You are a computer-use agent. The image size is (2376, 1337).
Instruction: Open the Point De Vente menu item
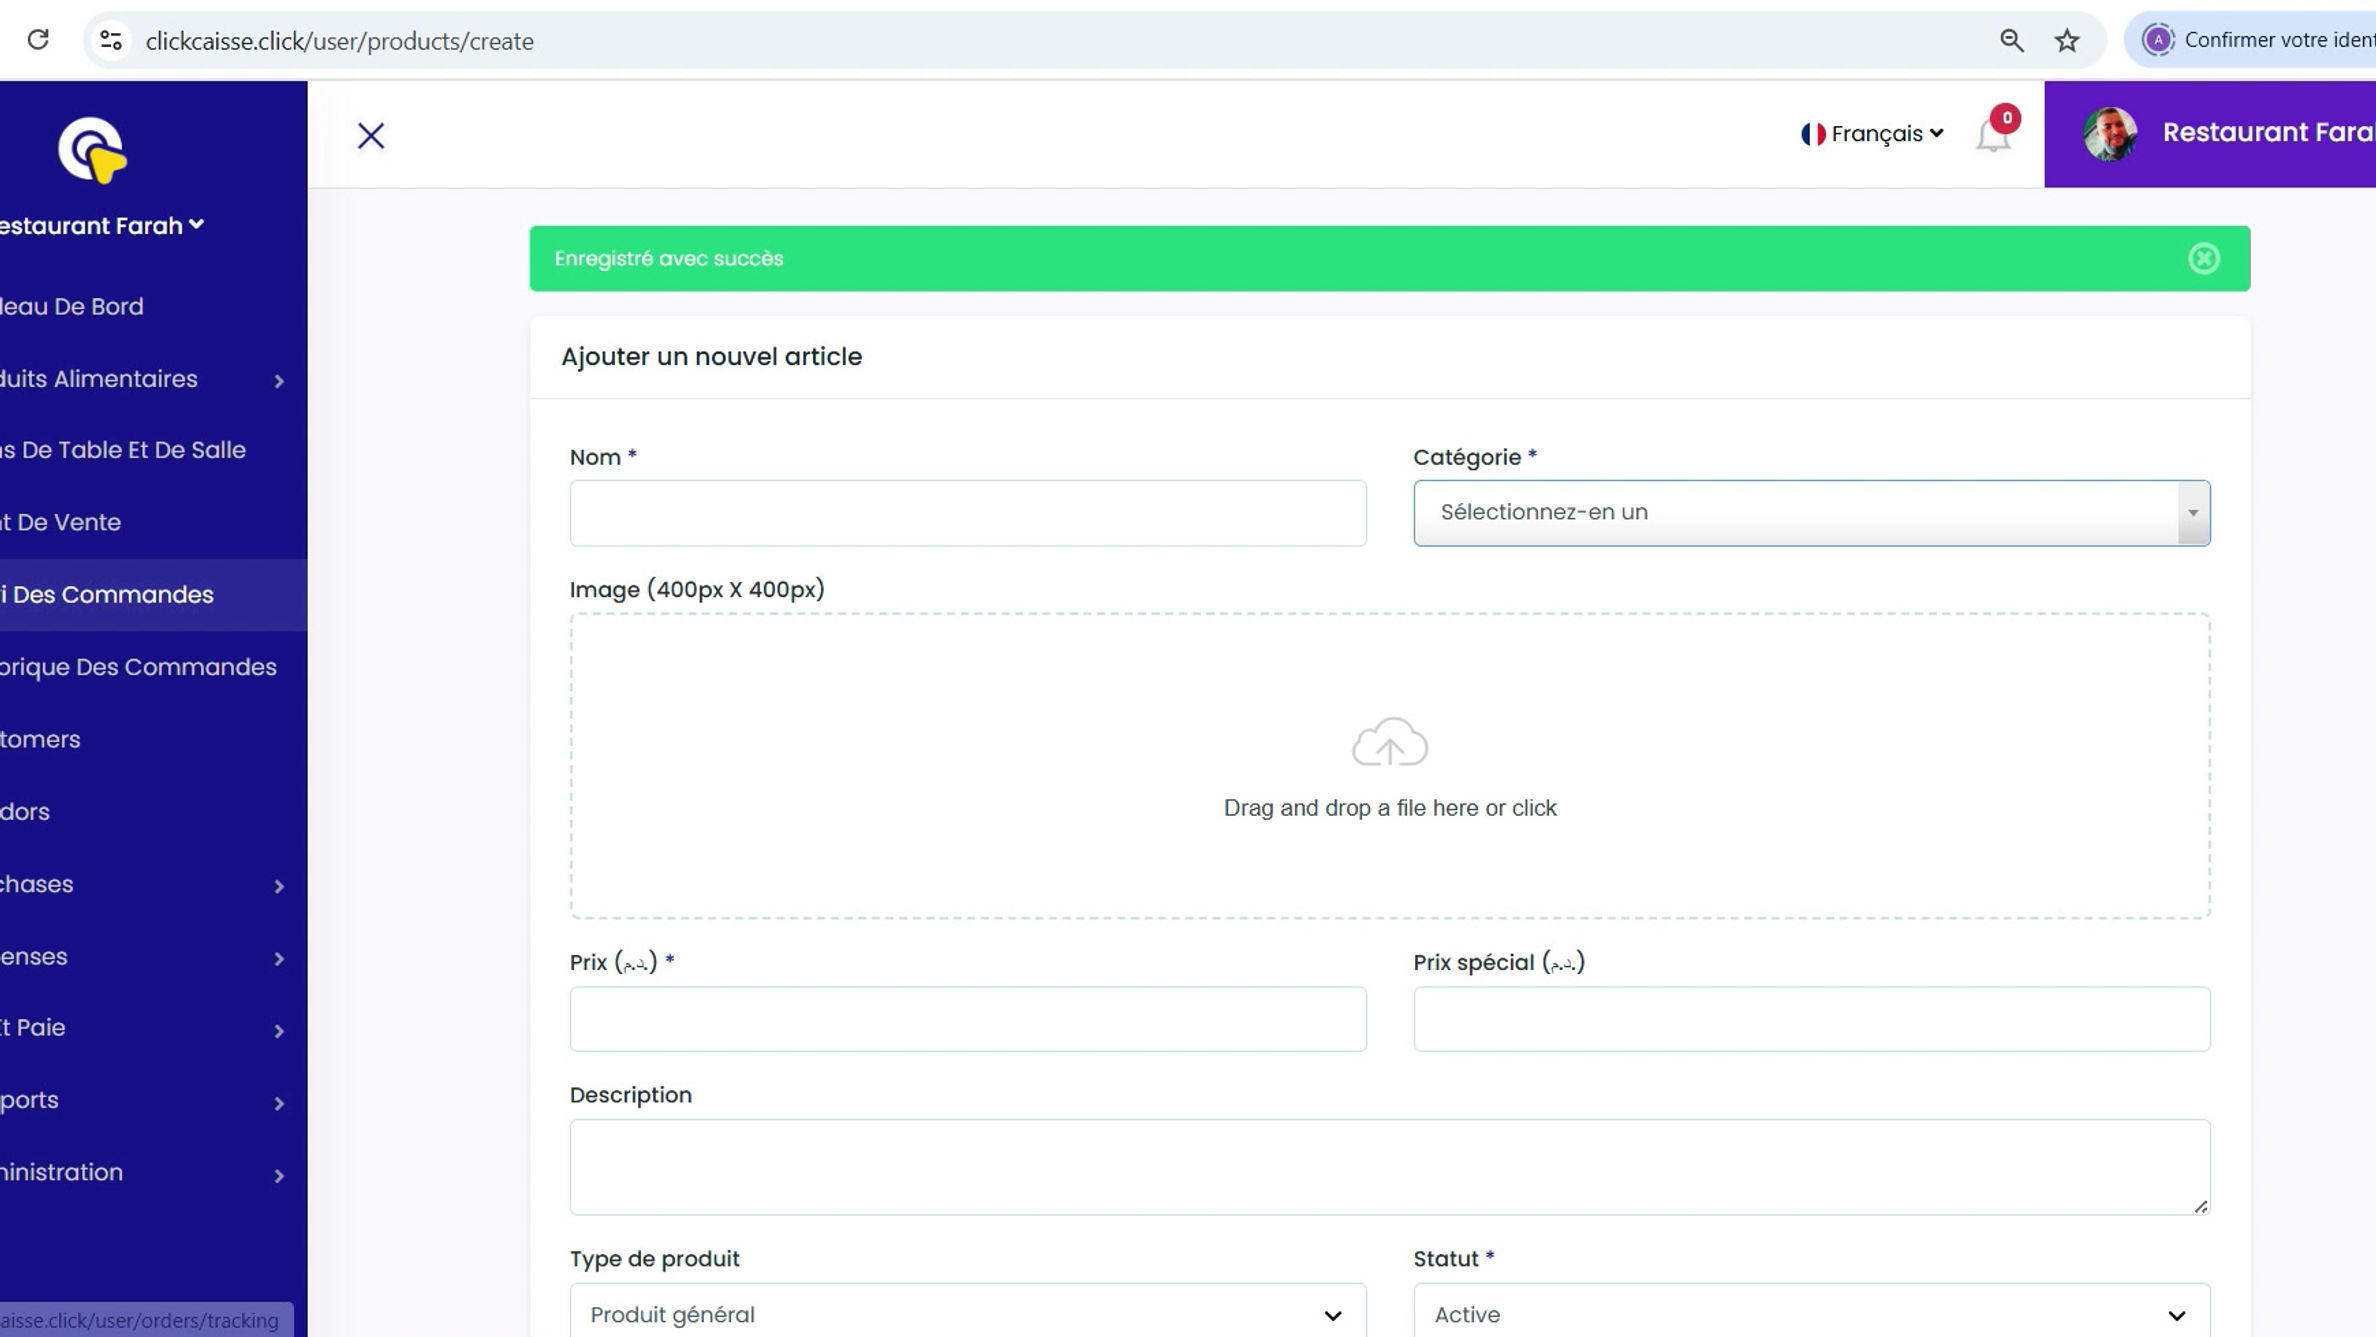(x=60, y=522)
